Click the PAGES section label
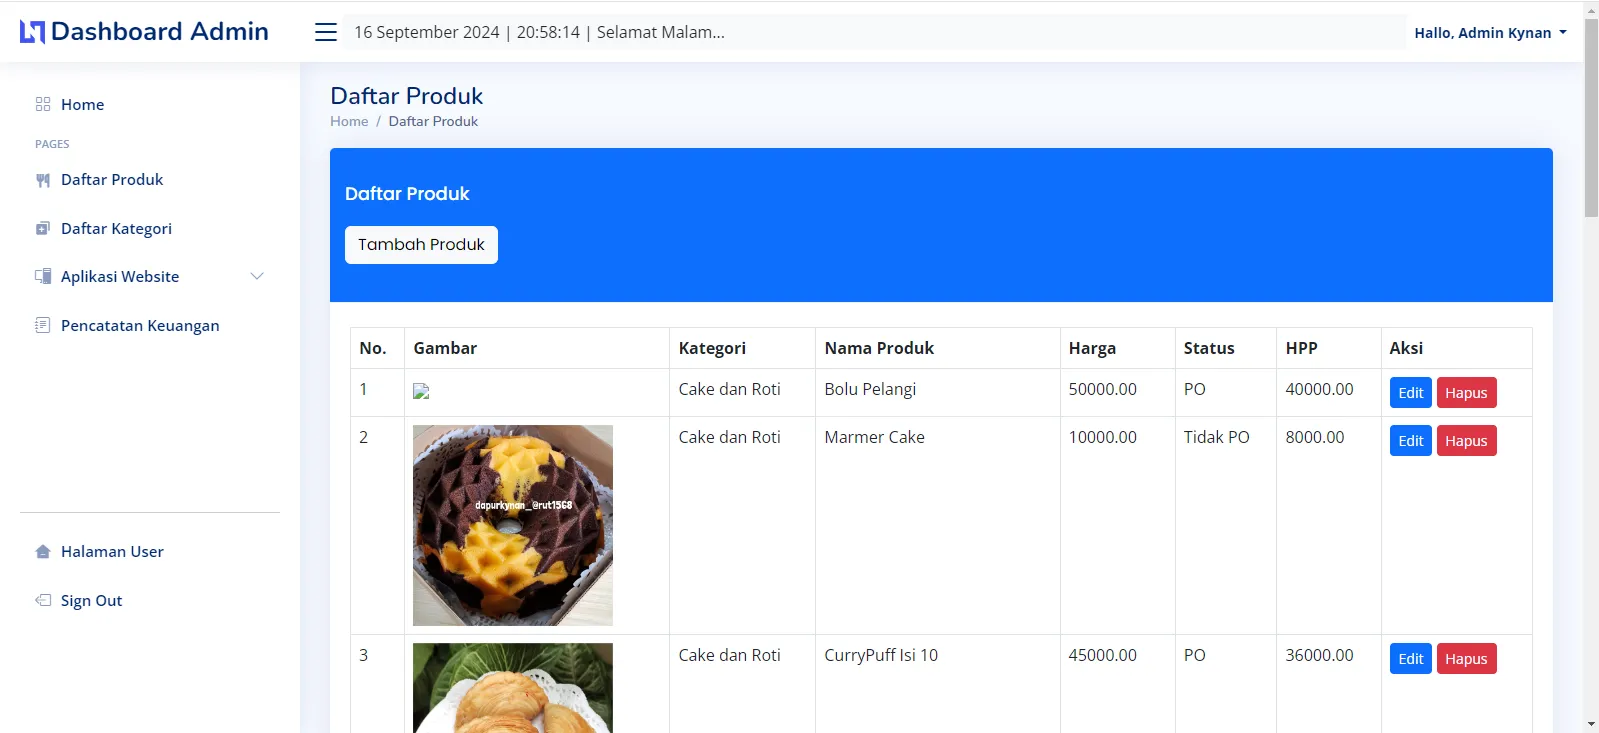The image size is (1599, 733). click(x=52, y=144)
